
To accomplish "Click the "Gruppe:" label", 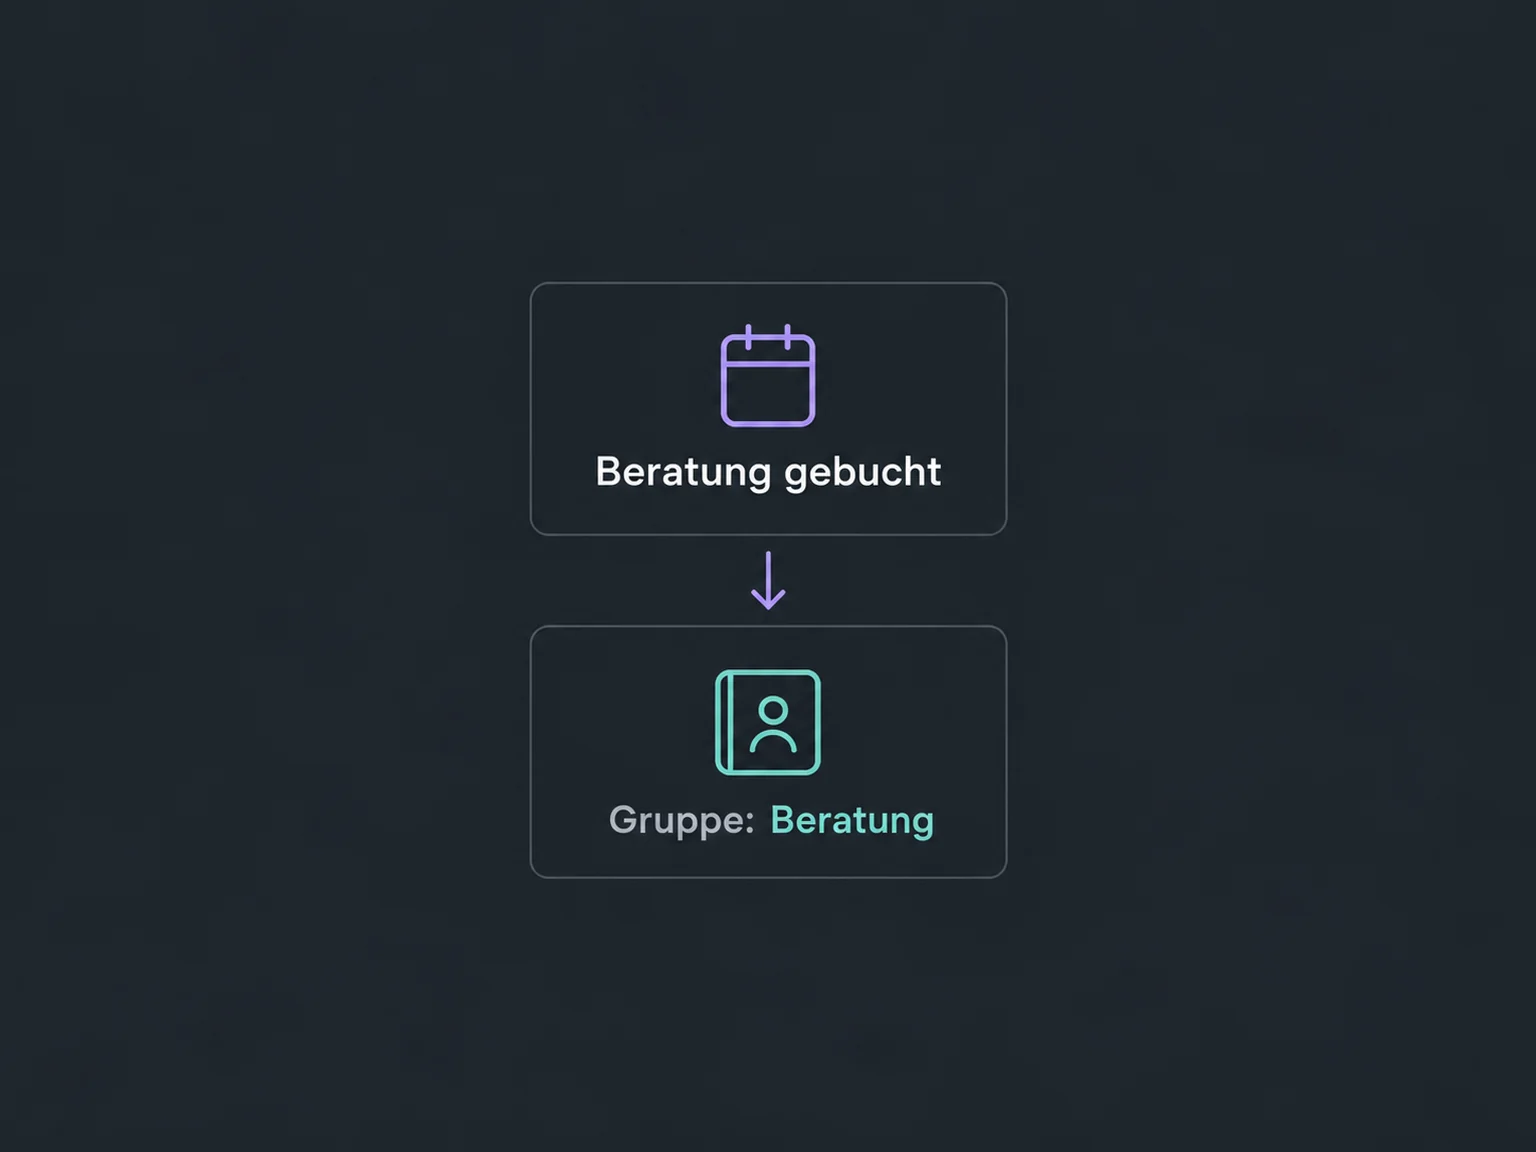I will pos(681,821).
